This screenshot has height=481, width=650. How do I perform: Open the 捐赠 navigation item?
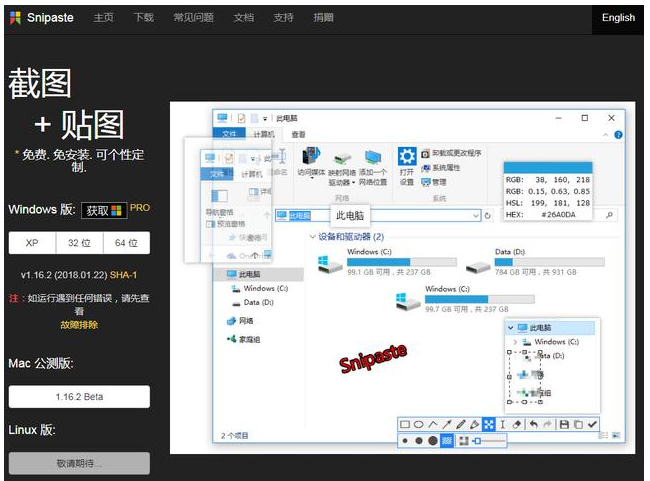pyautogui.click(x=323, y=17)
